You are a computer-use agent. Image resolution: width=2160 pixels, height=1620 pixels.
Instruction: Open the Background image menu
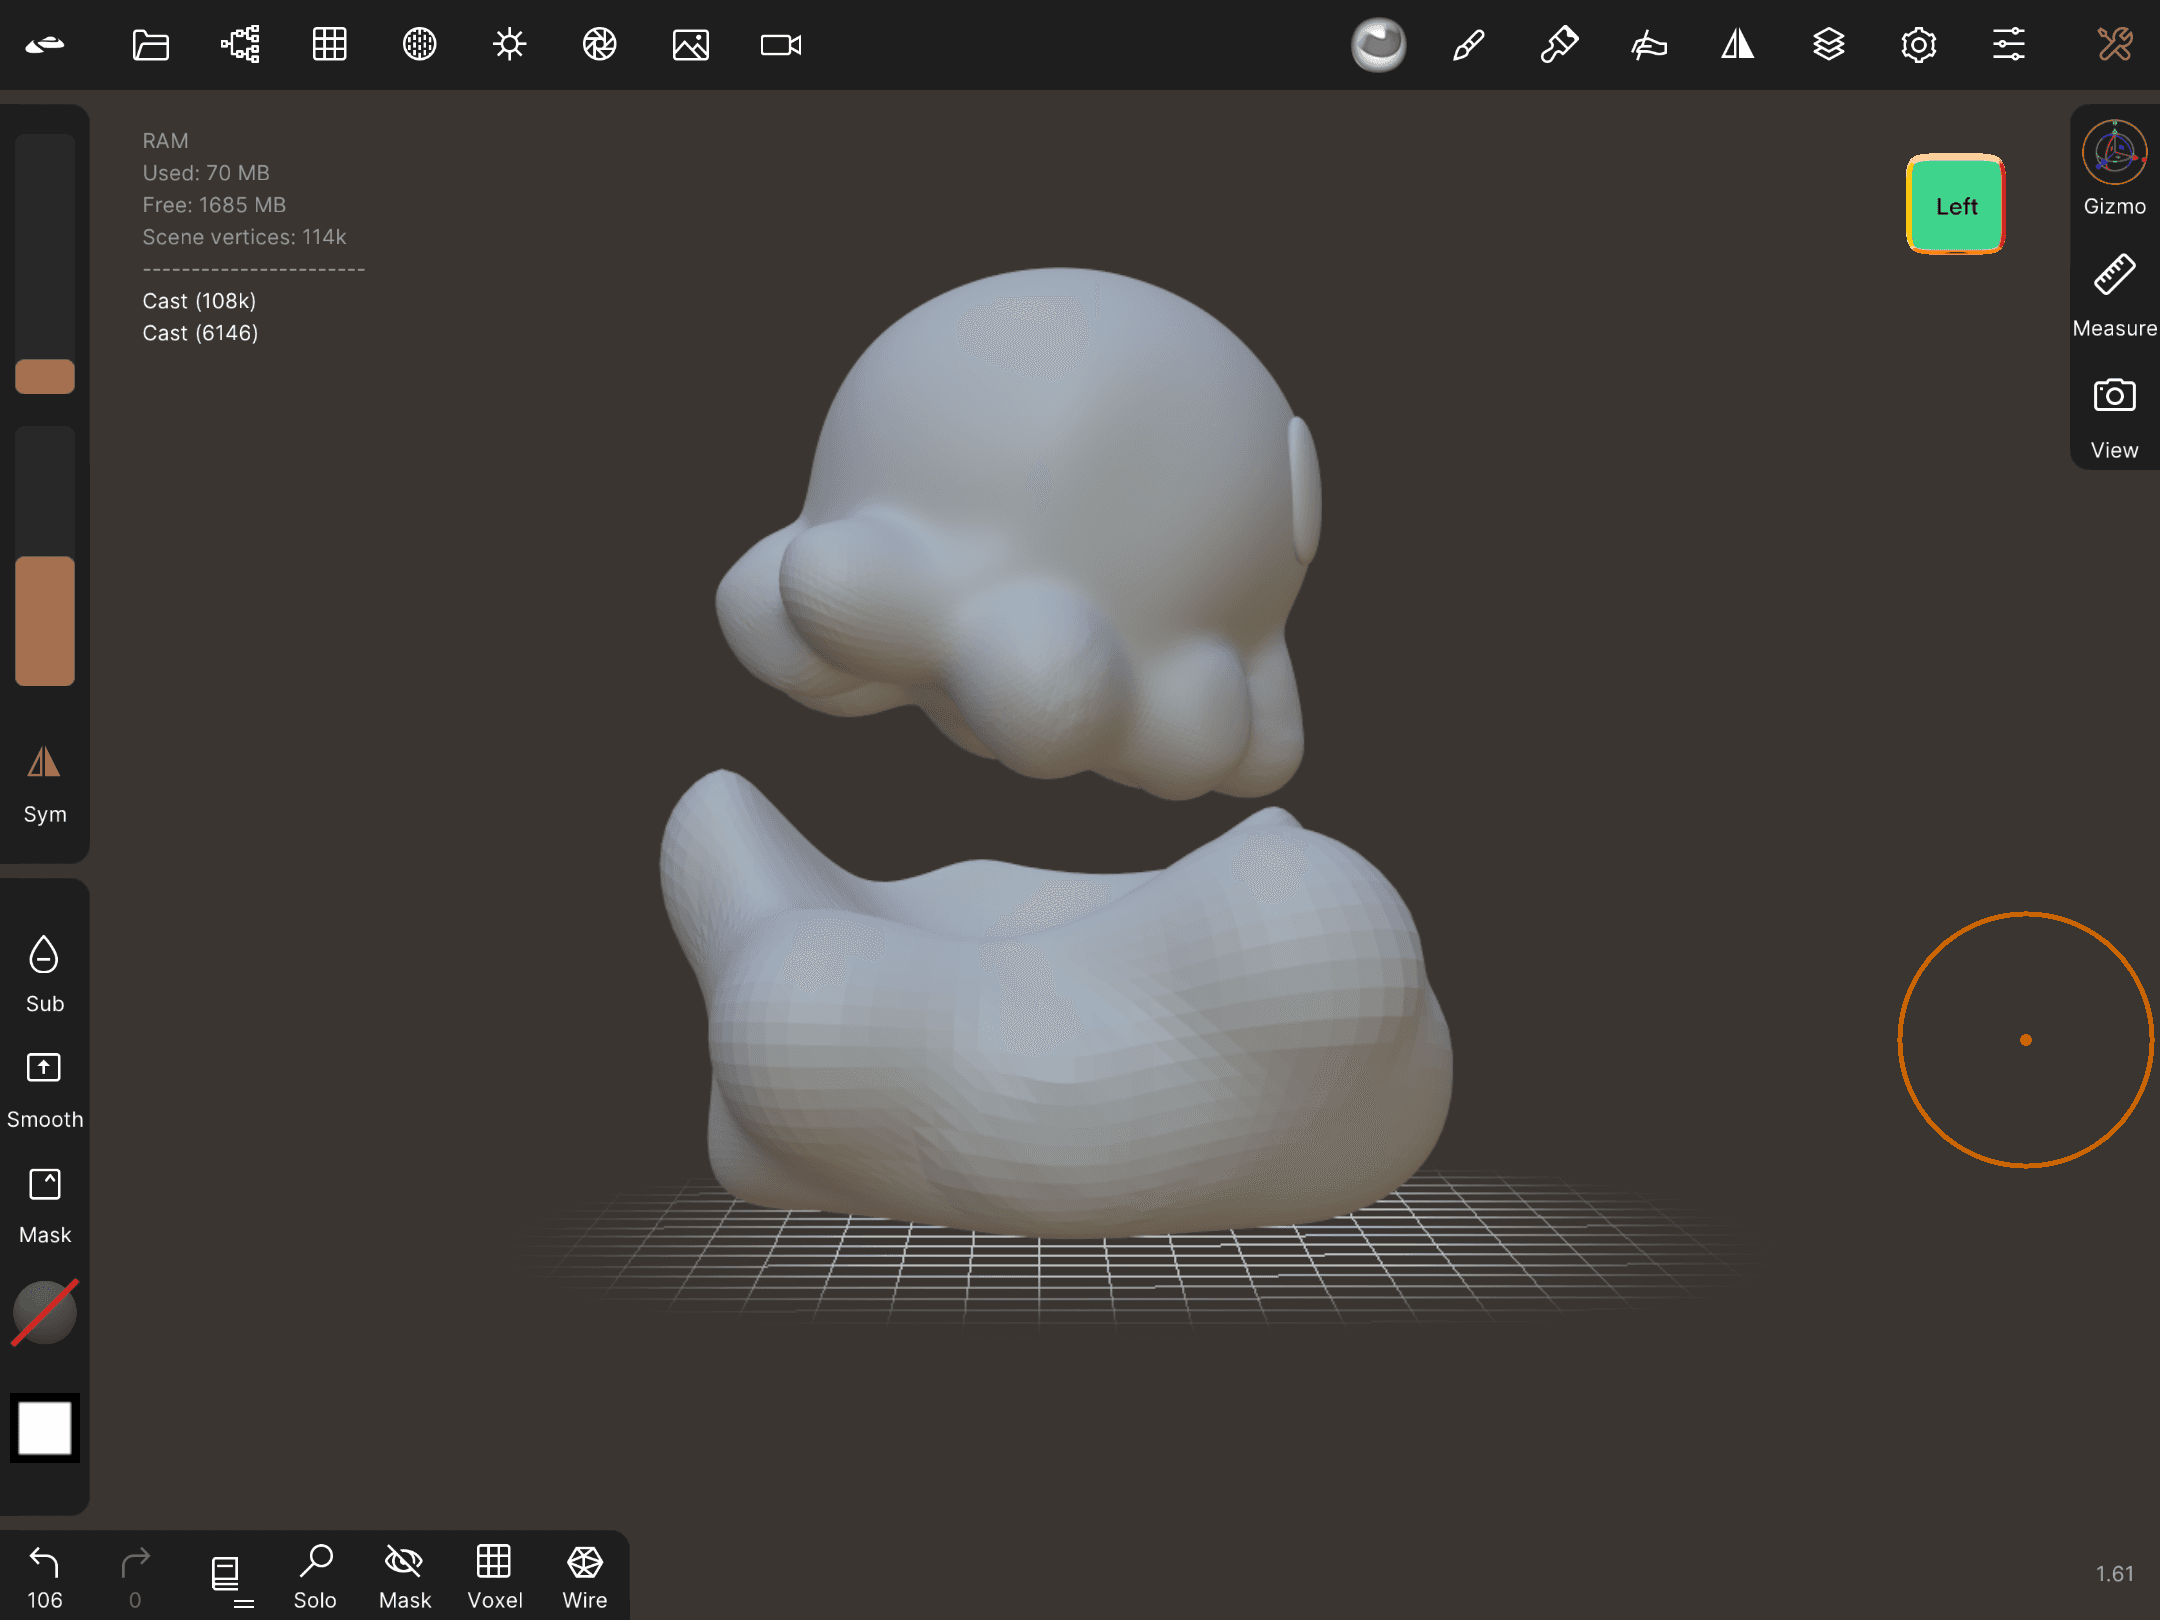pos(690,45)
